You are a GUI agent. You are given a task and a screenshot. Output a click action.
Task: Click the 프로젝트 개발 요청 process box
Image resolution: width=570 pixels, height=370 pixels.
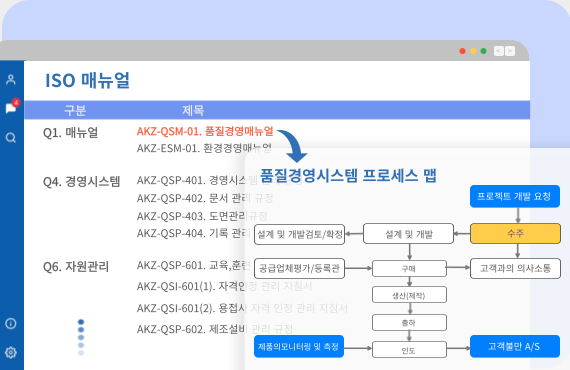[515, 196]
